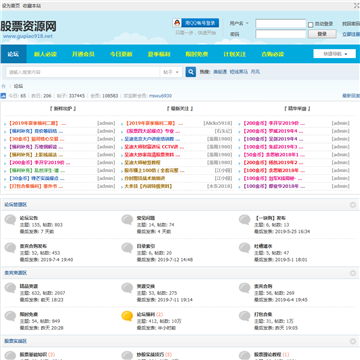The image size is (360, 360).
Task: Open the orange 论坛福利 forum bubble icon
Action: click(127, 316)
